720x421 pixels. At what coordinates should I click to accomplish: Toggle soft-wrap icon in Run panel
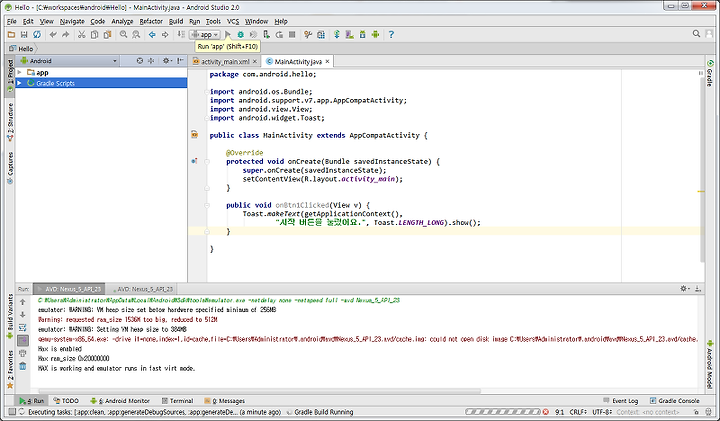pos(22,328)
